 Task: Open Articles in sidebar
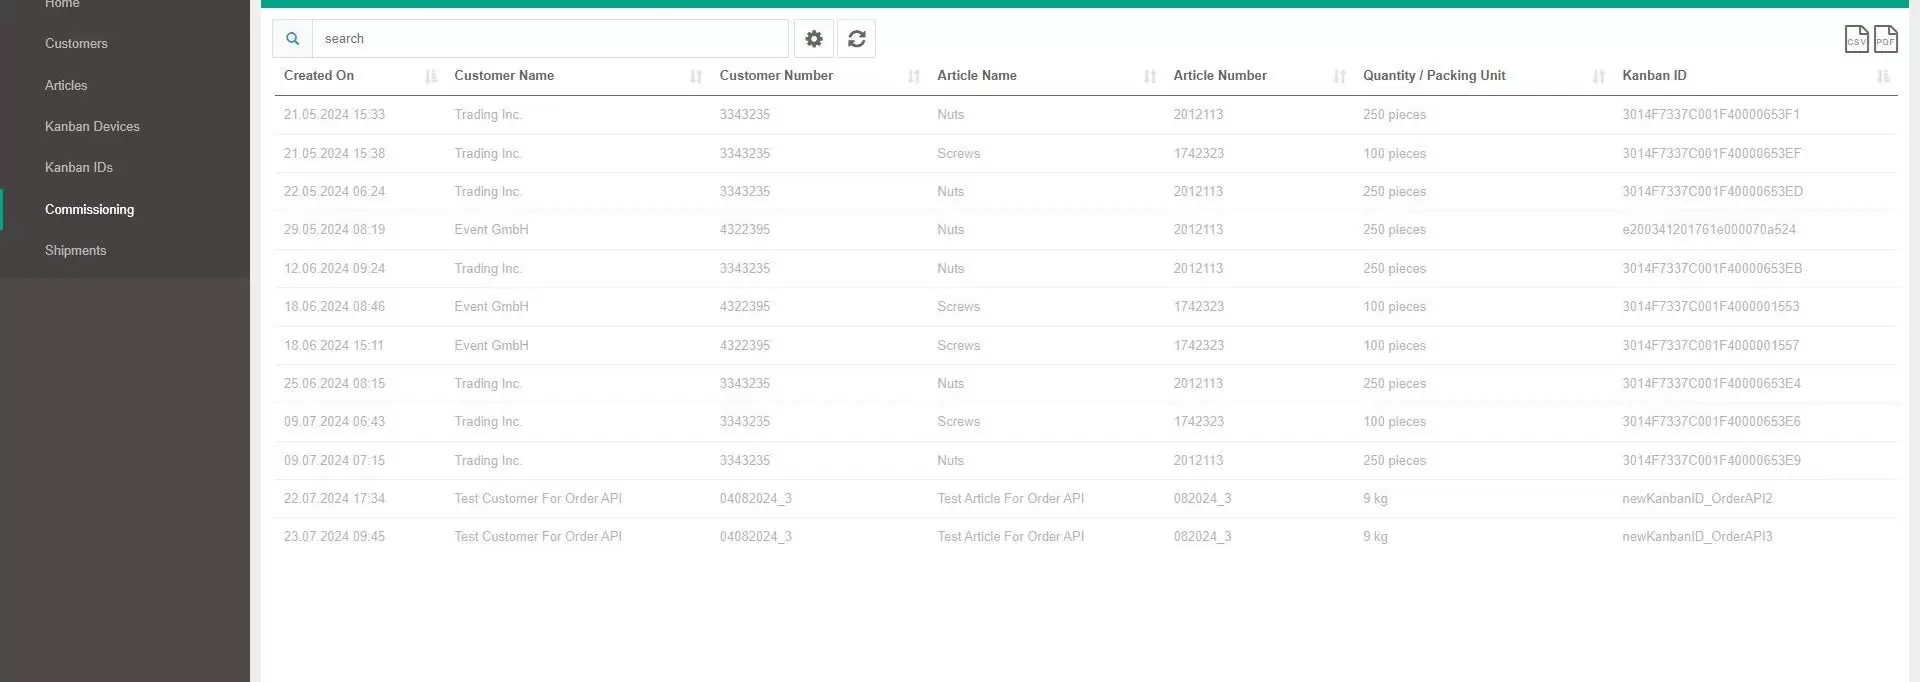point(66,85)
